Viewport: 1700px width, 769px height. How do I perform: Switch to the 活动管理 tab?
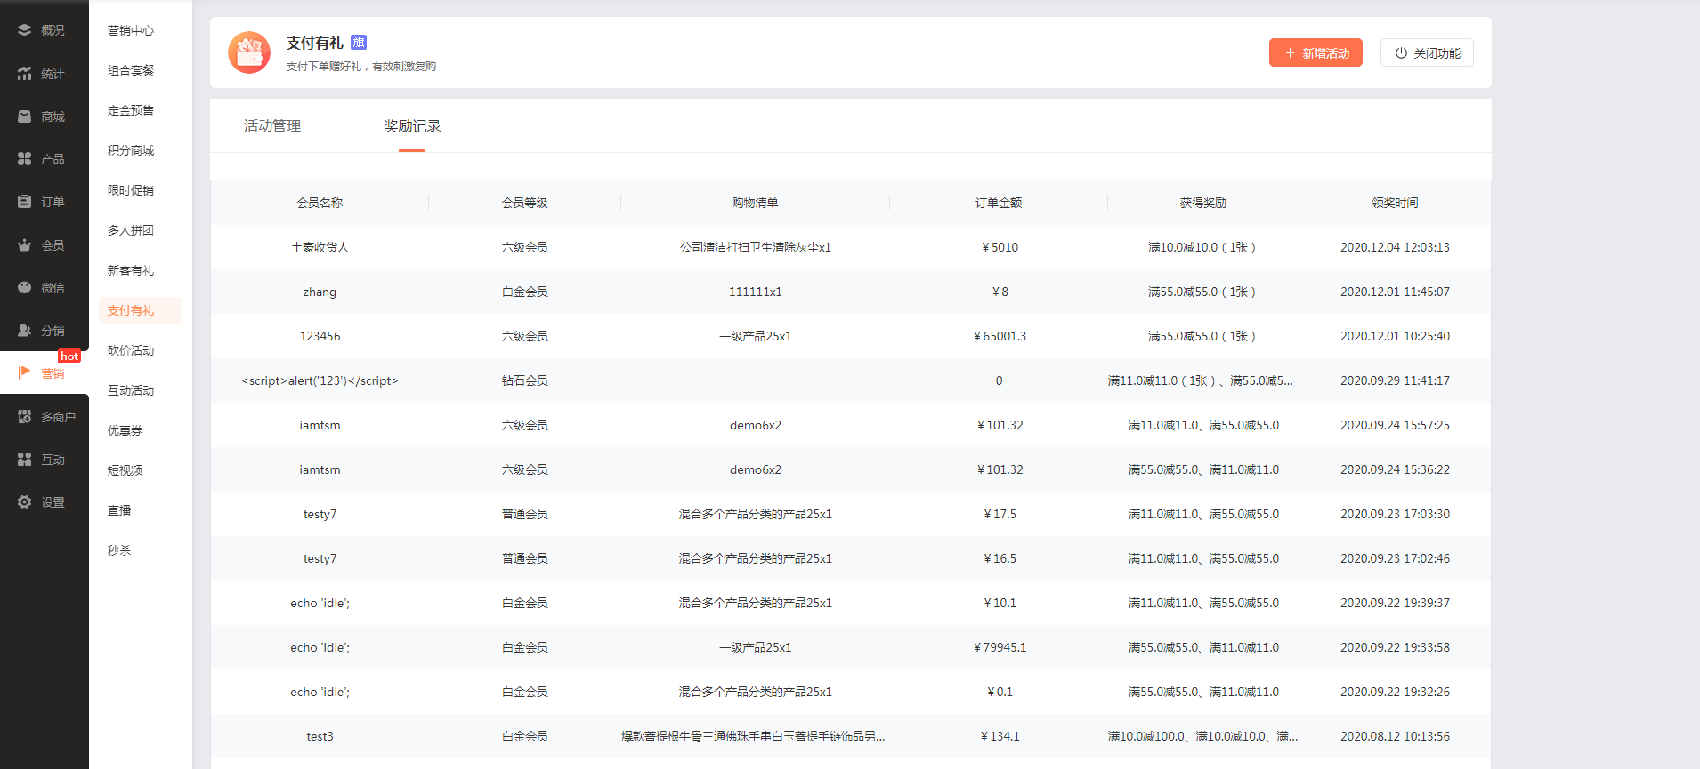coord(272,126)
